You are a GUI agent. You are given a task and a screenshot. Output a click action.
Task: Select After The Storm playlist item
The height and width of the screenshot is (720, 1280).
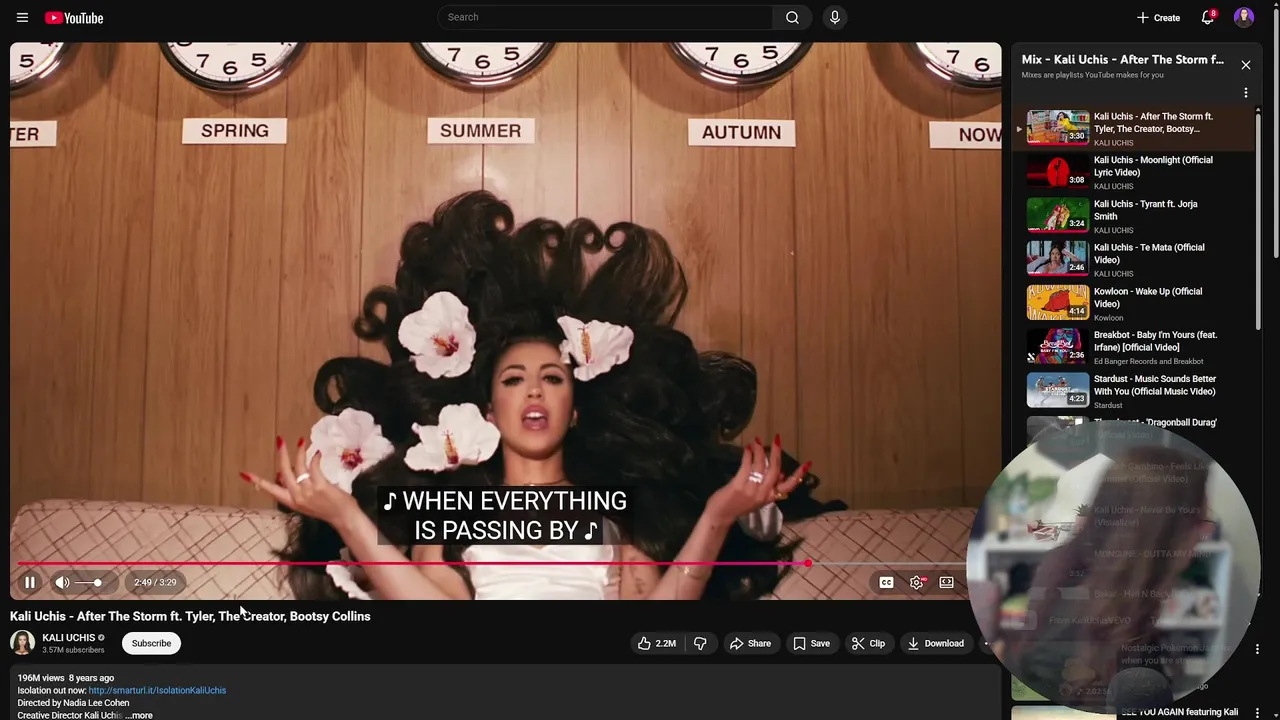pyautogui.click(x=1131, y=128)
